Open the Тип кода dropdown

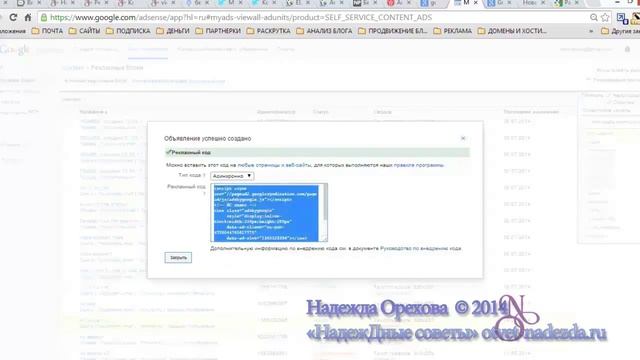click(x=232, y=176)
